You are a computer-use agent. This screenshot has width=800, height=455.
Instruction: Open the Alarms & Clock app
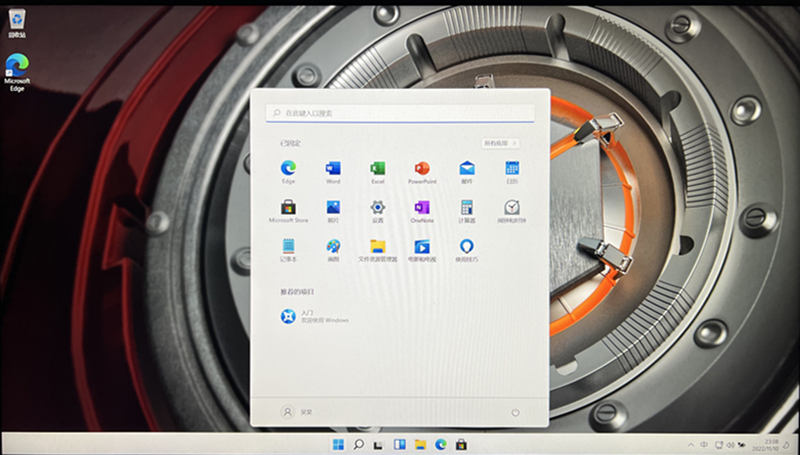(x=512, y=211)
